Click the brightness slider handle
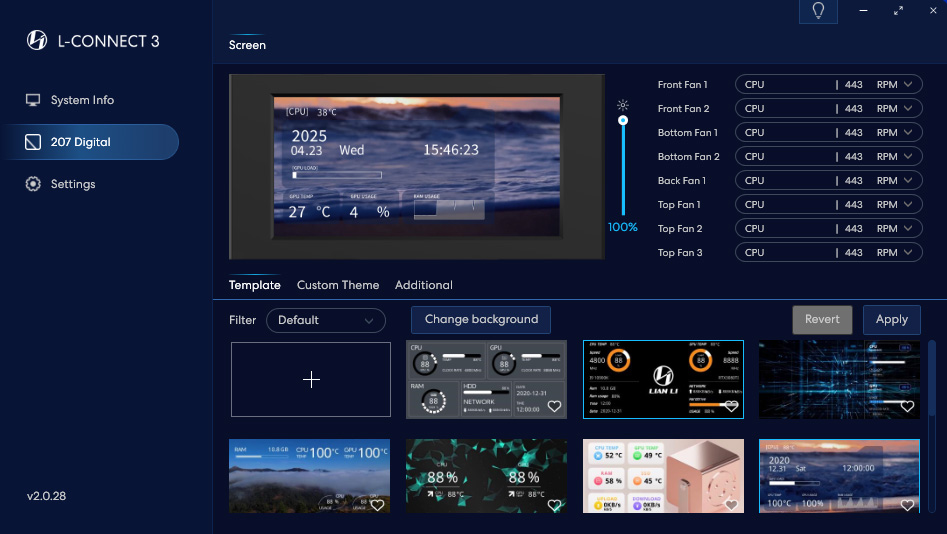This screenshot has height=534, width=947. pos(623,120)
